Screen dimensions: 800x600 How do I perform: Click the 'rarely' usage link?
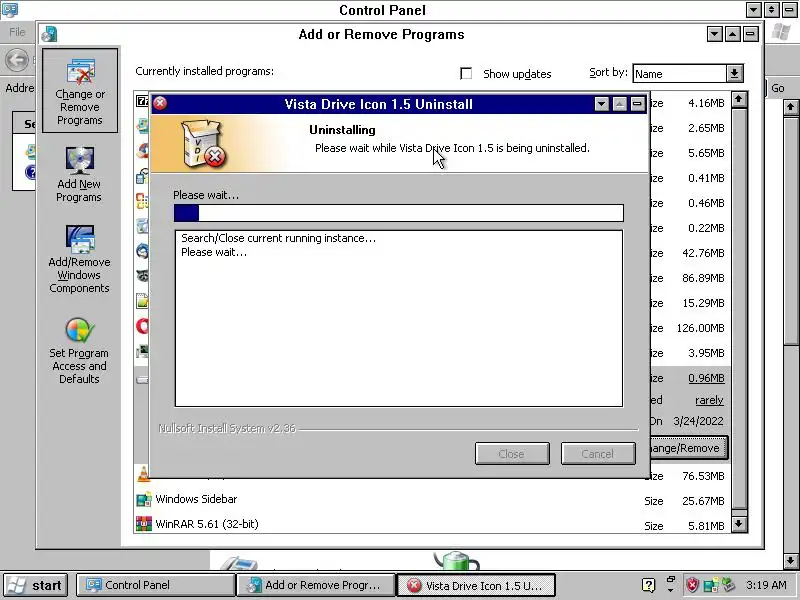pyautogui.click(x=709, y=400)
